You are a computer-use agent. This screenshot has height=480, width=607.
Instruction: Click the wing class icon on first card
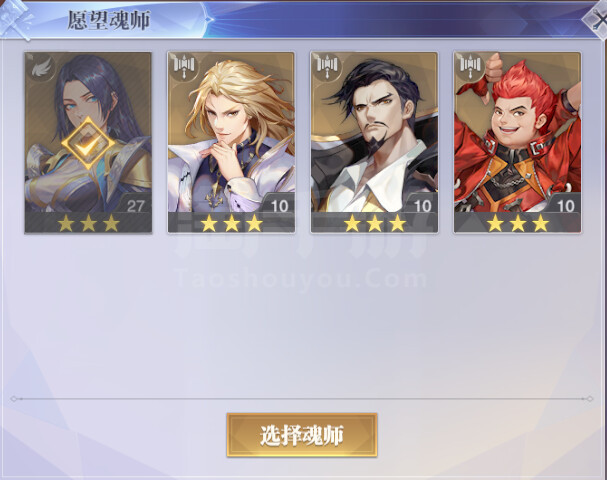(41, 68)
